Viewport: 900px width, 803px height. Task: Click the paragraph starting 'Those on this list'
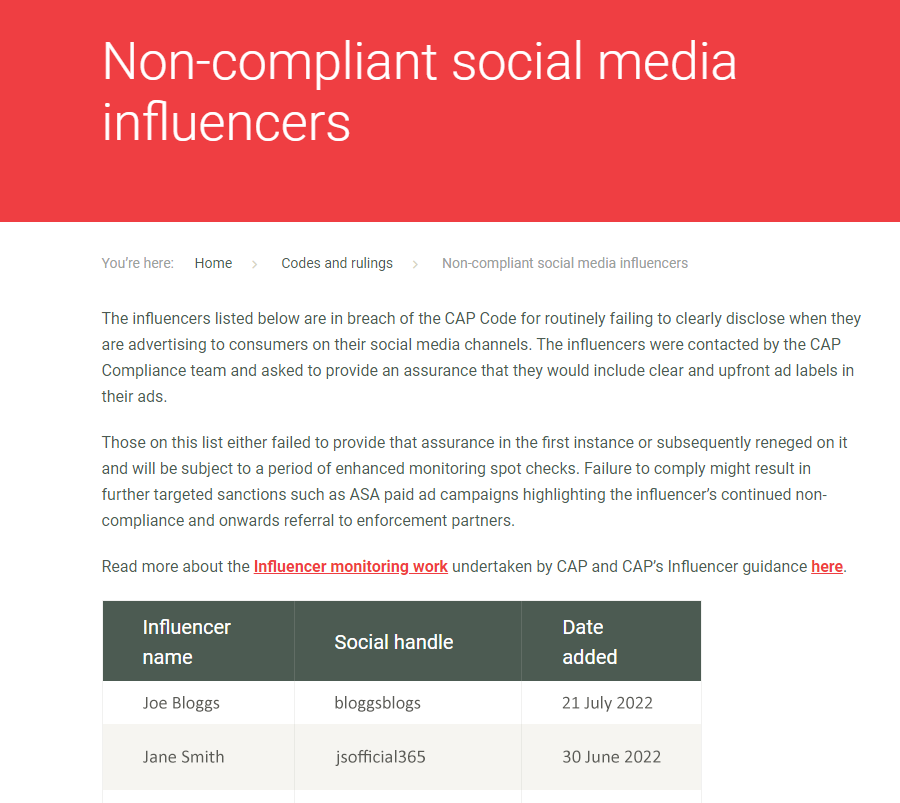(x=474, y=481)
